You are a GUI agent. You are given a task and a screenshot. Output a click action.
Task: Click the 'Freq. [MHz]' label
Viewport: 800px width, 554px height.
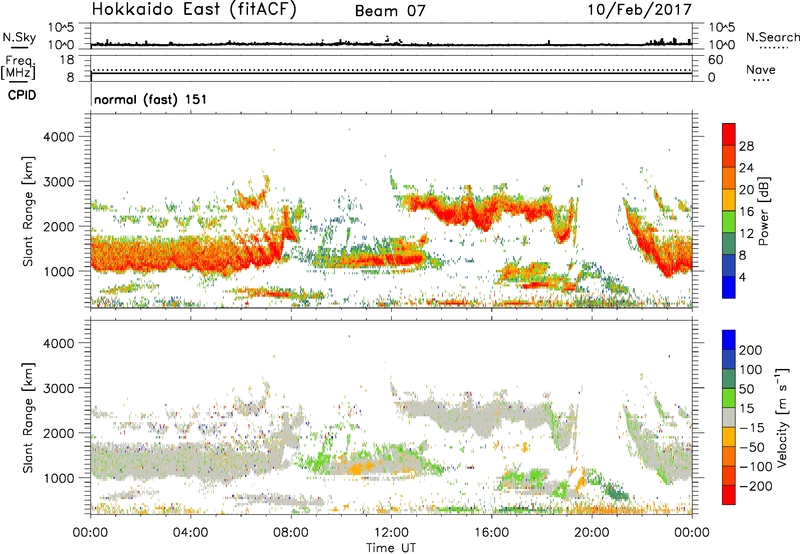pos(18,67)
